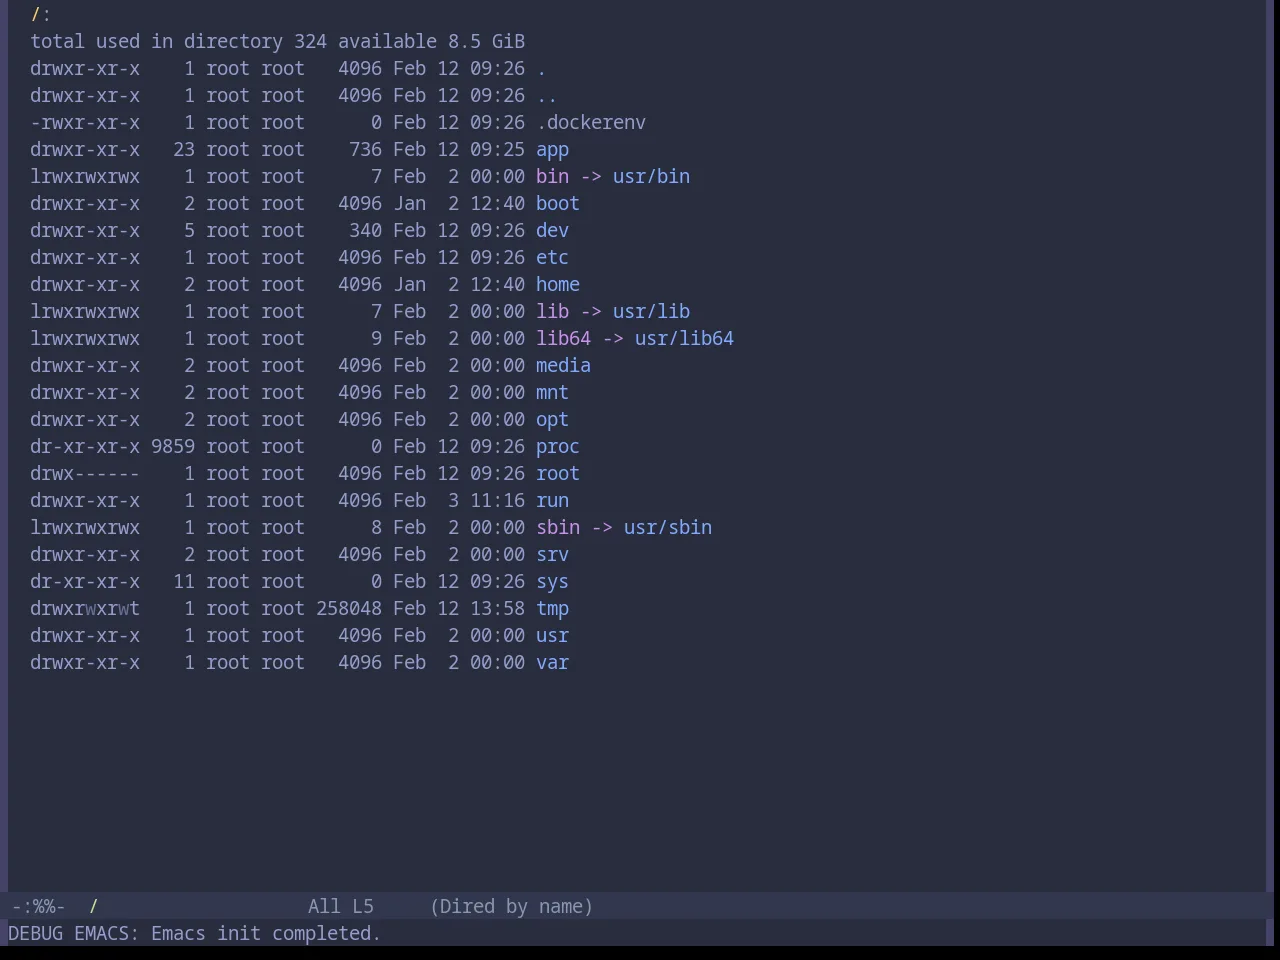The width and height of the screenshot is (1280, 960).
Task: Select the proc directory
Action: (558, 447)
